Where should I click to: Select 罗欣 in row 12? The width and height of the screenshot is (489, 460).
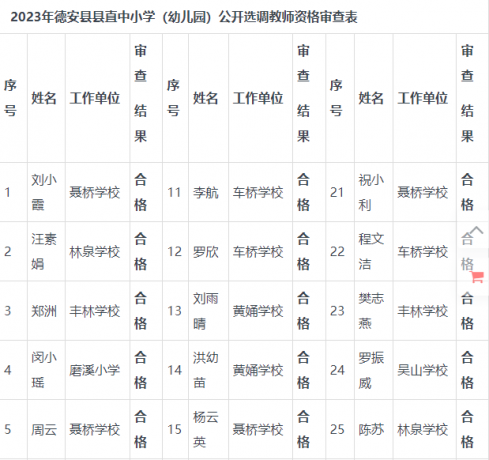click(205, 252)
